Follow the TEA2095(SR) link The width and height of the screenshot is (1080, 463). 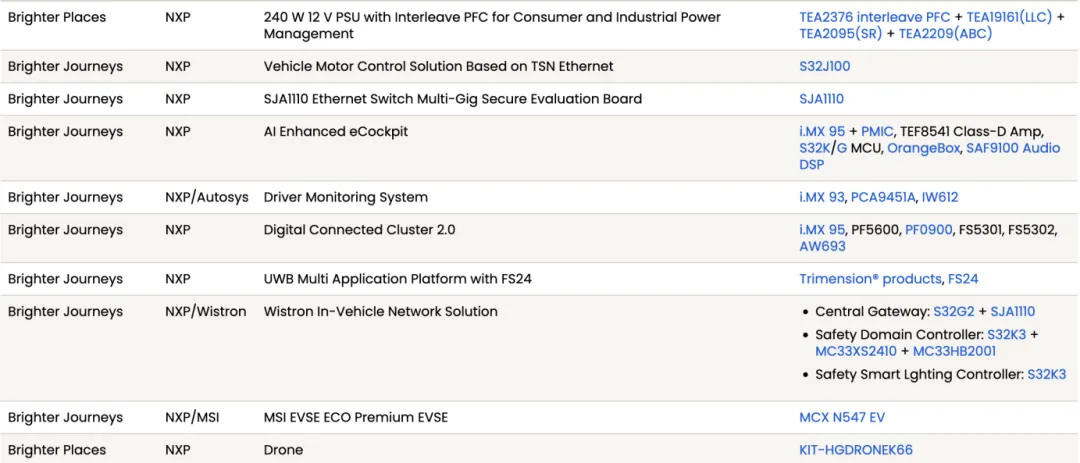[840, 33]
